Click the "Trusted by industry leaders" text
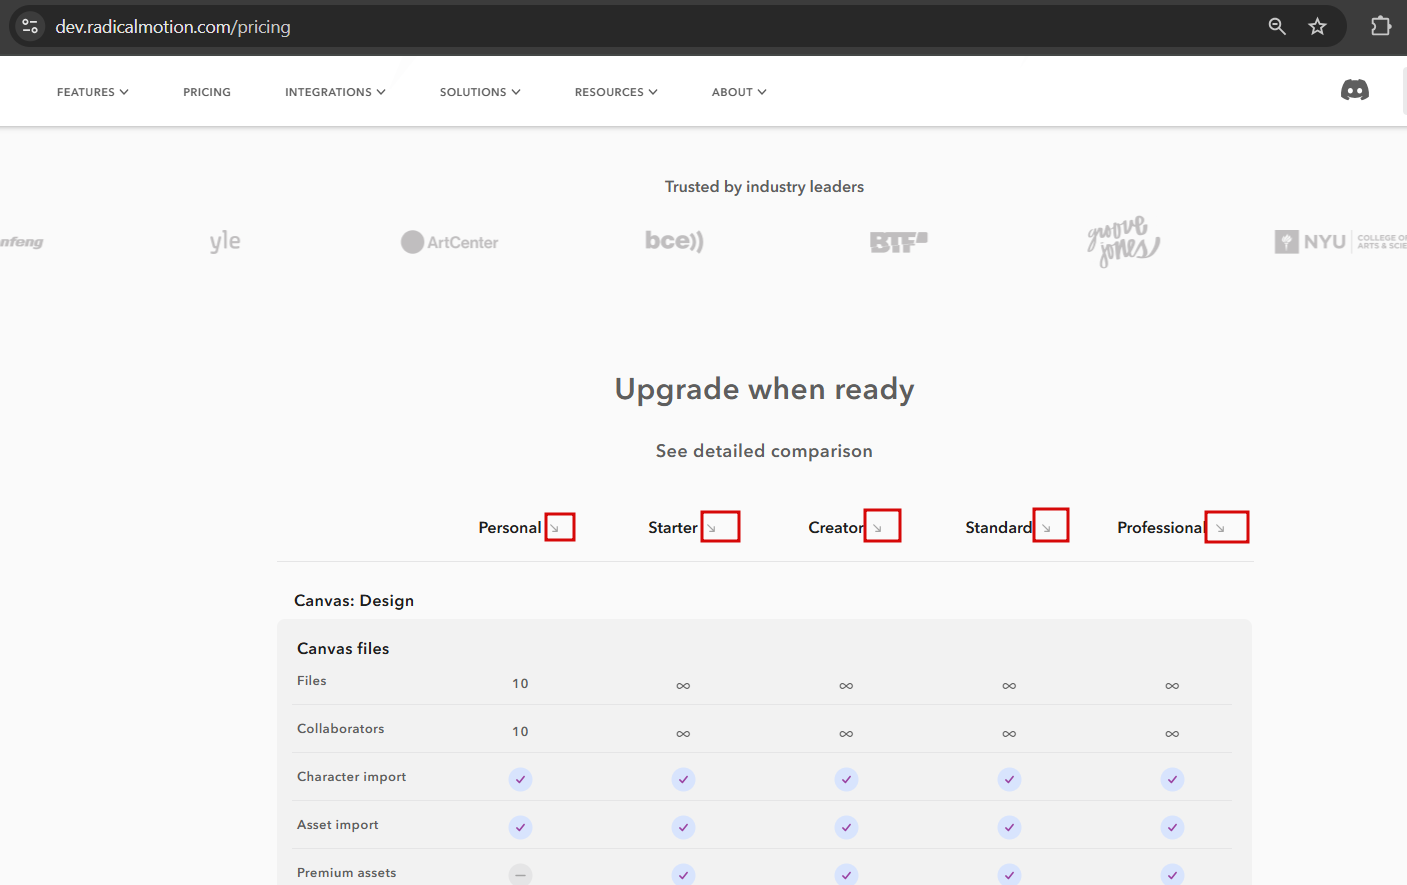This screenshot has height=885, width=1407. (764, 187)
